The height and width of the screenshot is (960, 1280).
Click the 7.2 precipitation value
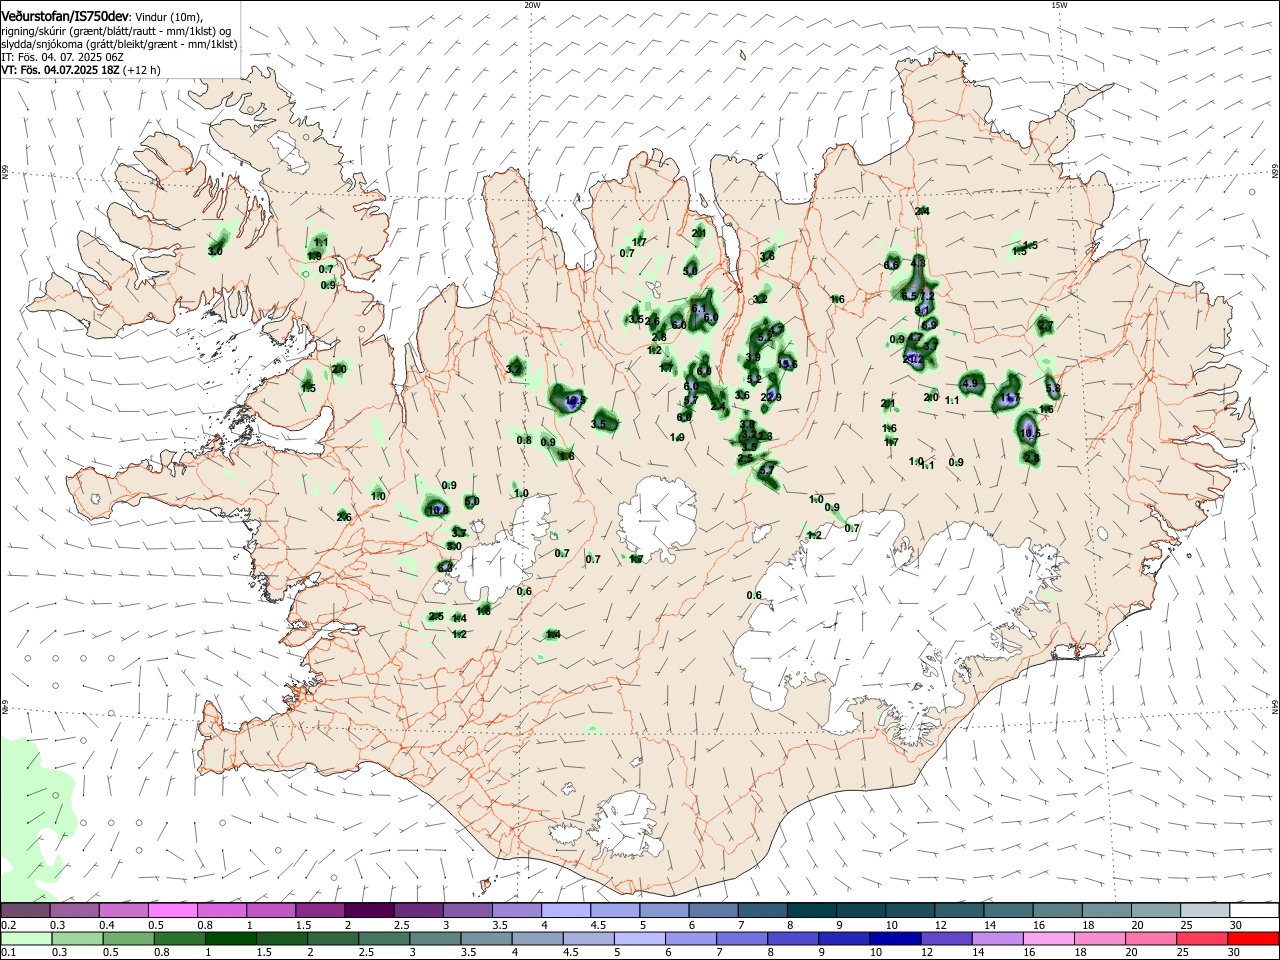(927, 296)
